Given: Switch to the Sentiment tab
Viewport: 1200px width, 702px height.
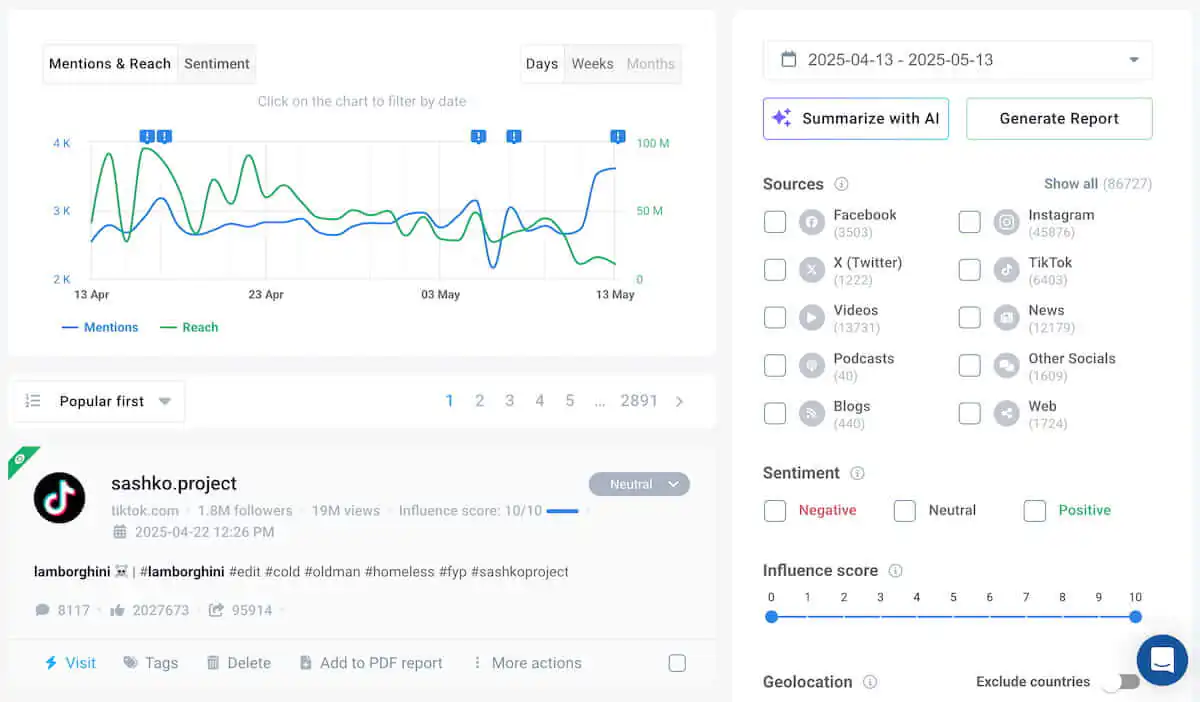Looking at the screenshot, I should click(x=217, y=63).
